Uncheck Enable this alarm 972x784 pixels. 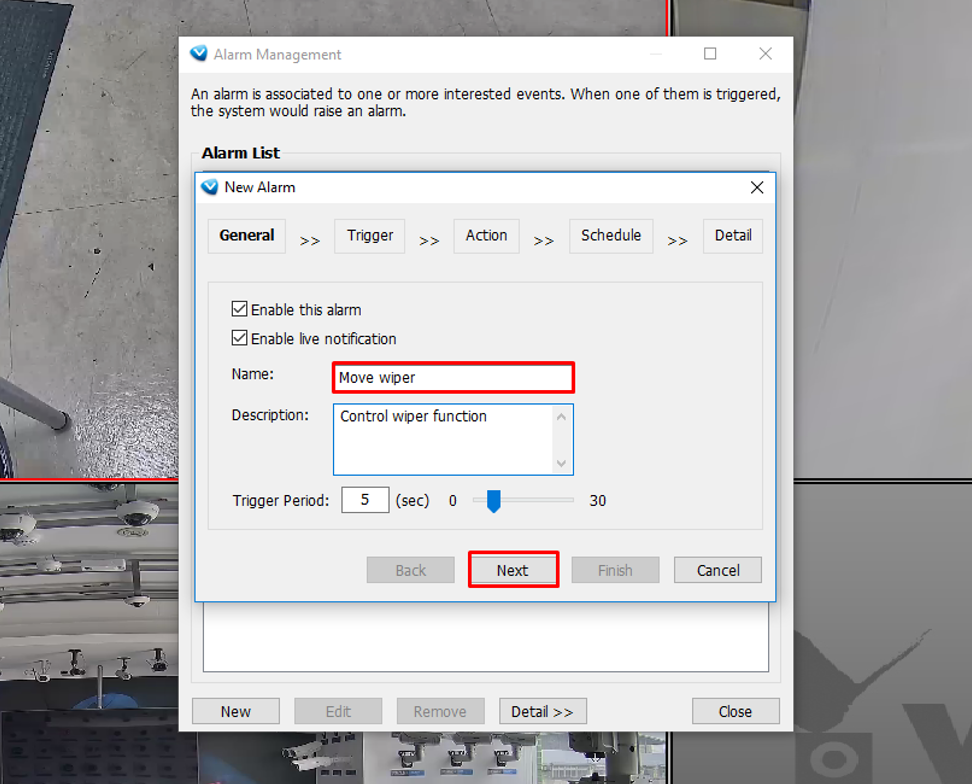pos(239,310)
